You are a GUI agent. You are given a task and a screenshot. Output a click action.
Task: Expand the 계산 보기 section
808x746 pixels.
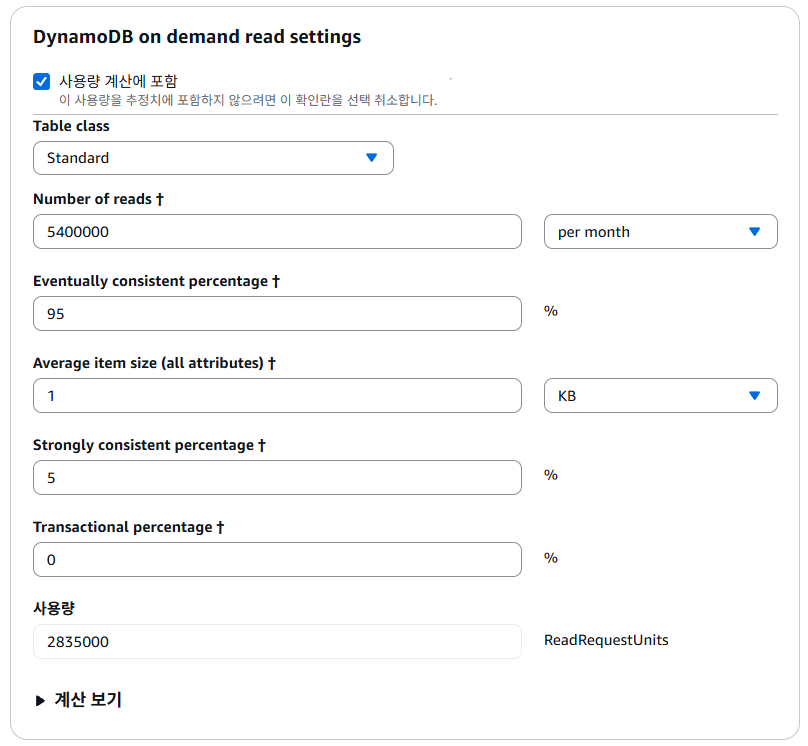click(78, 700)
